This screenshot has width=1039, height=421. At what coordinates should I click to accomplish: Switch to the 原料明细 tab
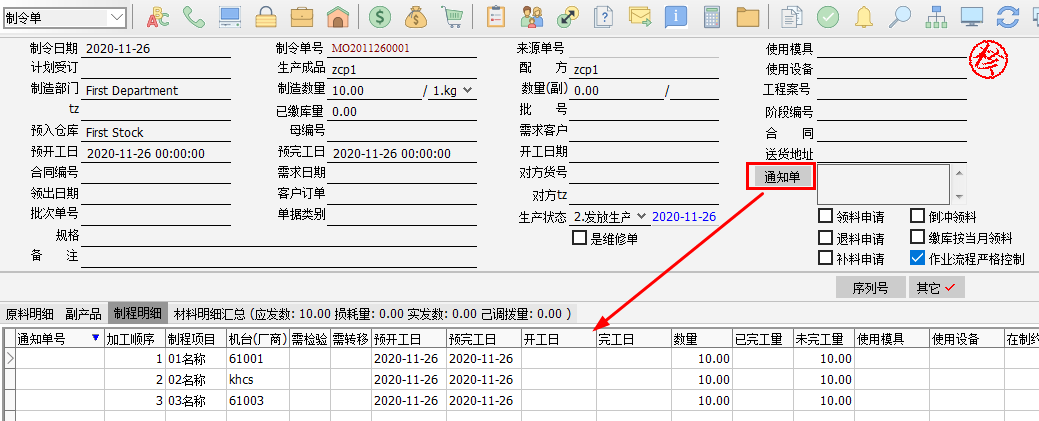click(x=27, y=313)
